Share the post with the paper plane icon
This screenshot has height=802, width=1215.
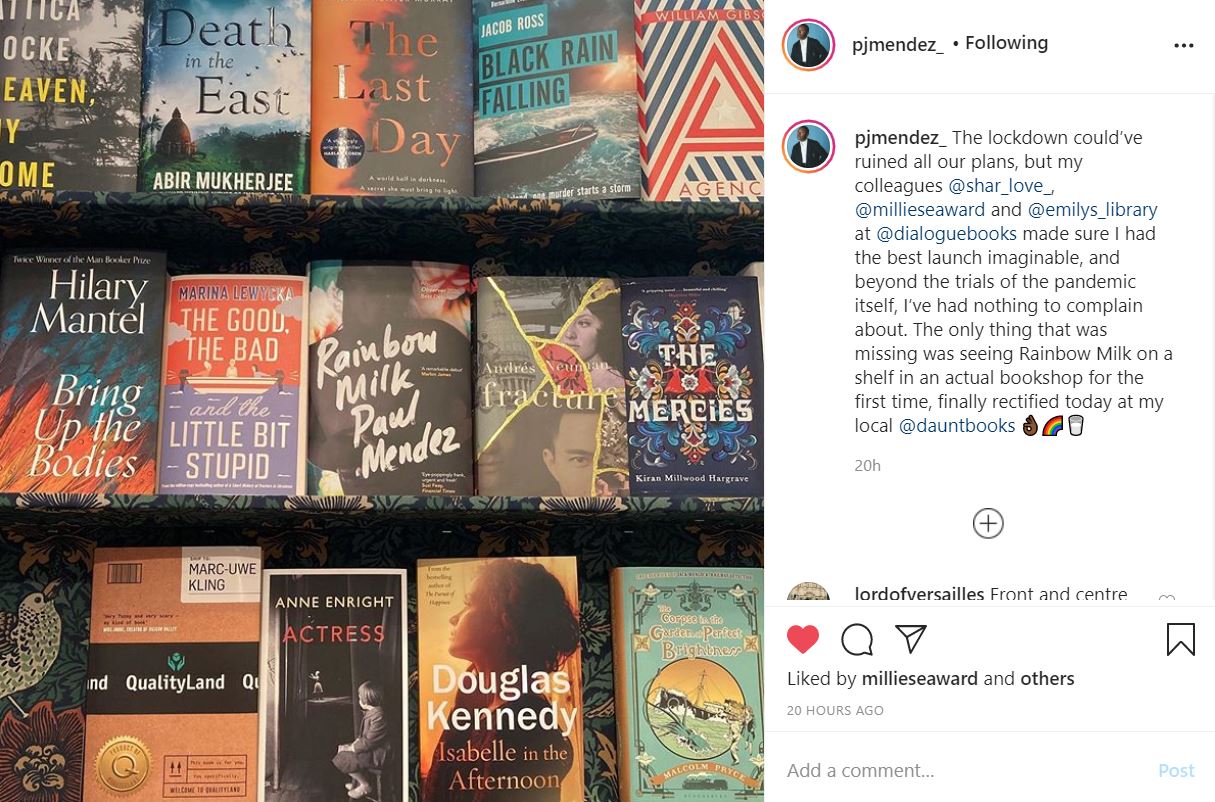point(911,639)
